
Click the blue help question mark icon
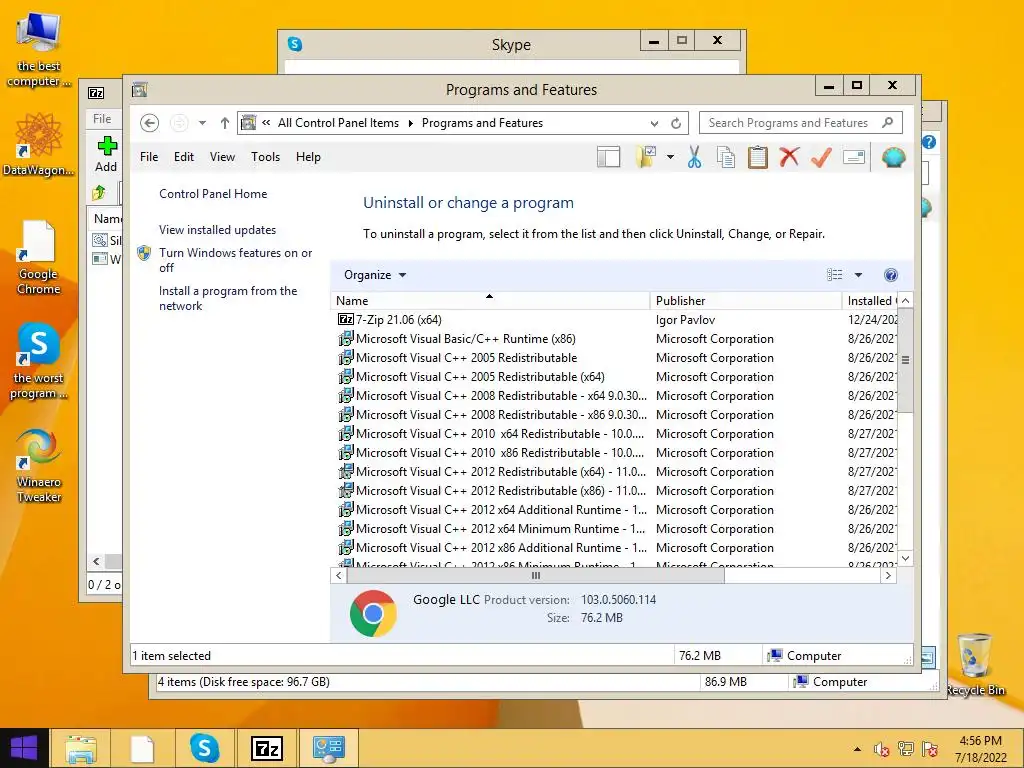(891, 275)
